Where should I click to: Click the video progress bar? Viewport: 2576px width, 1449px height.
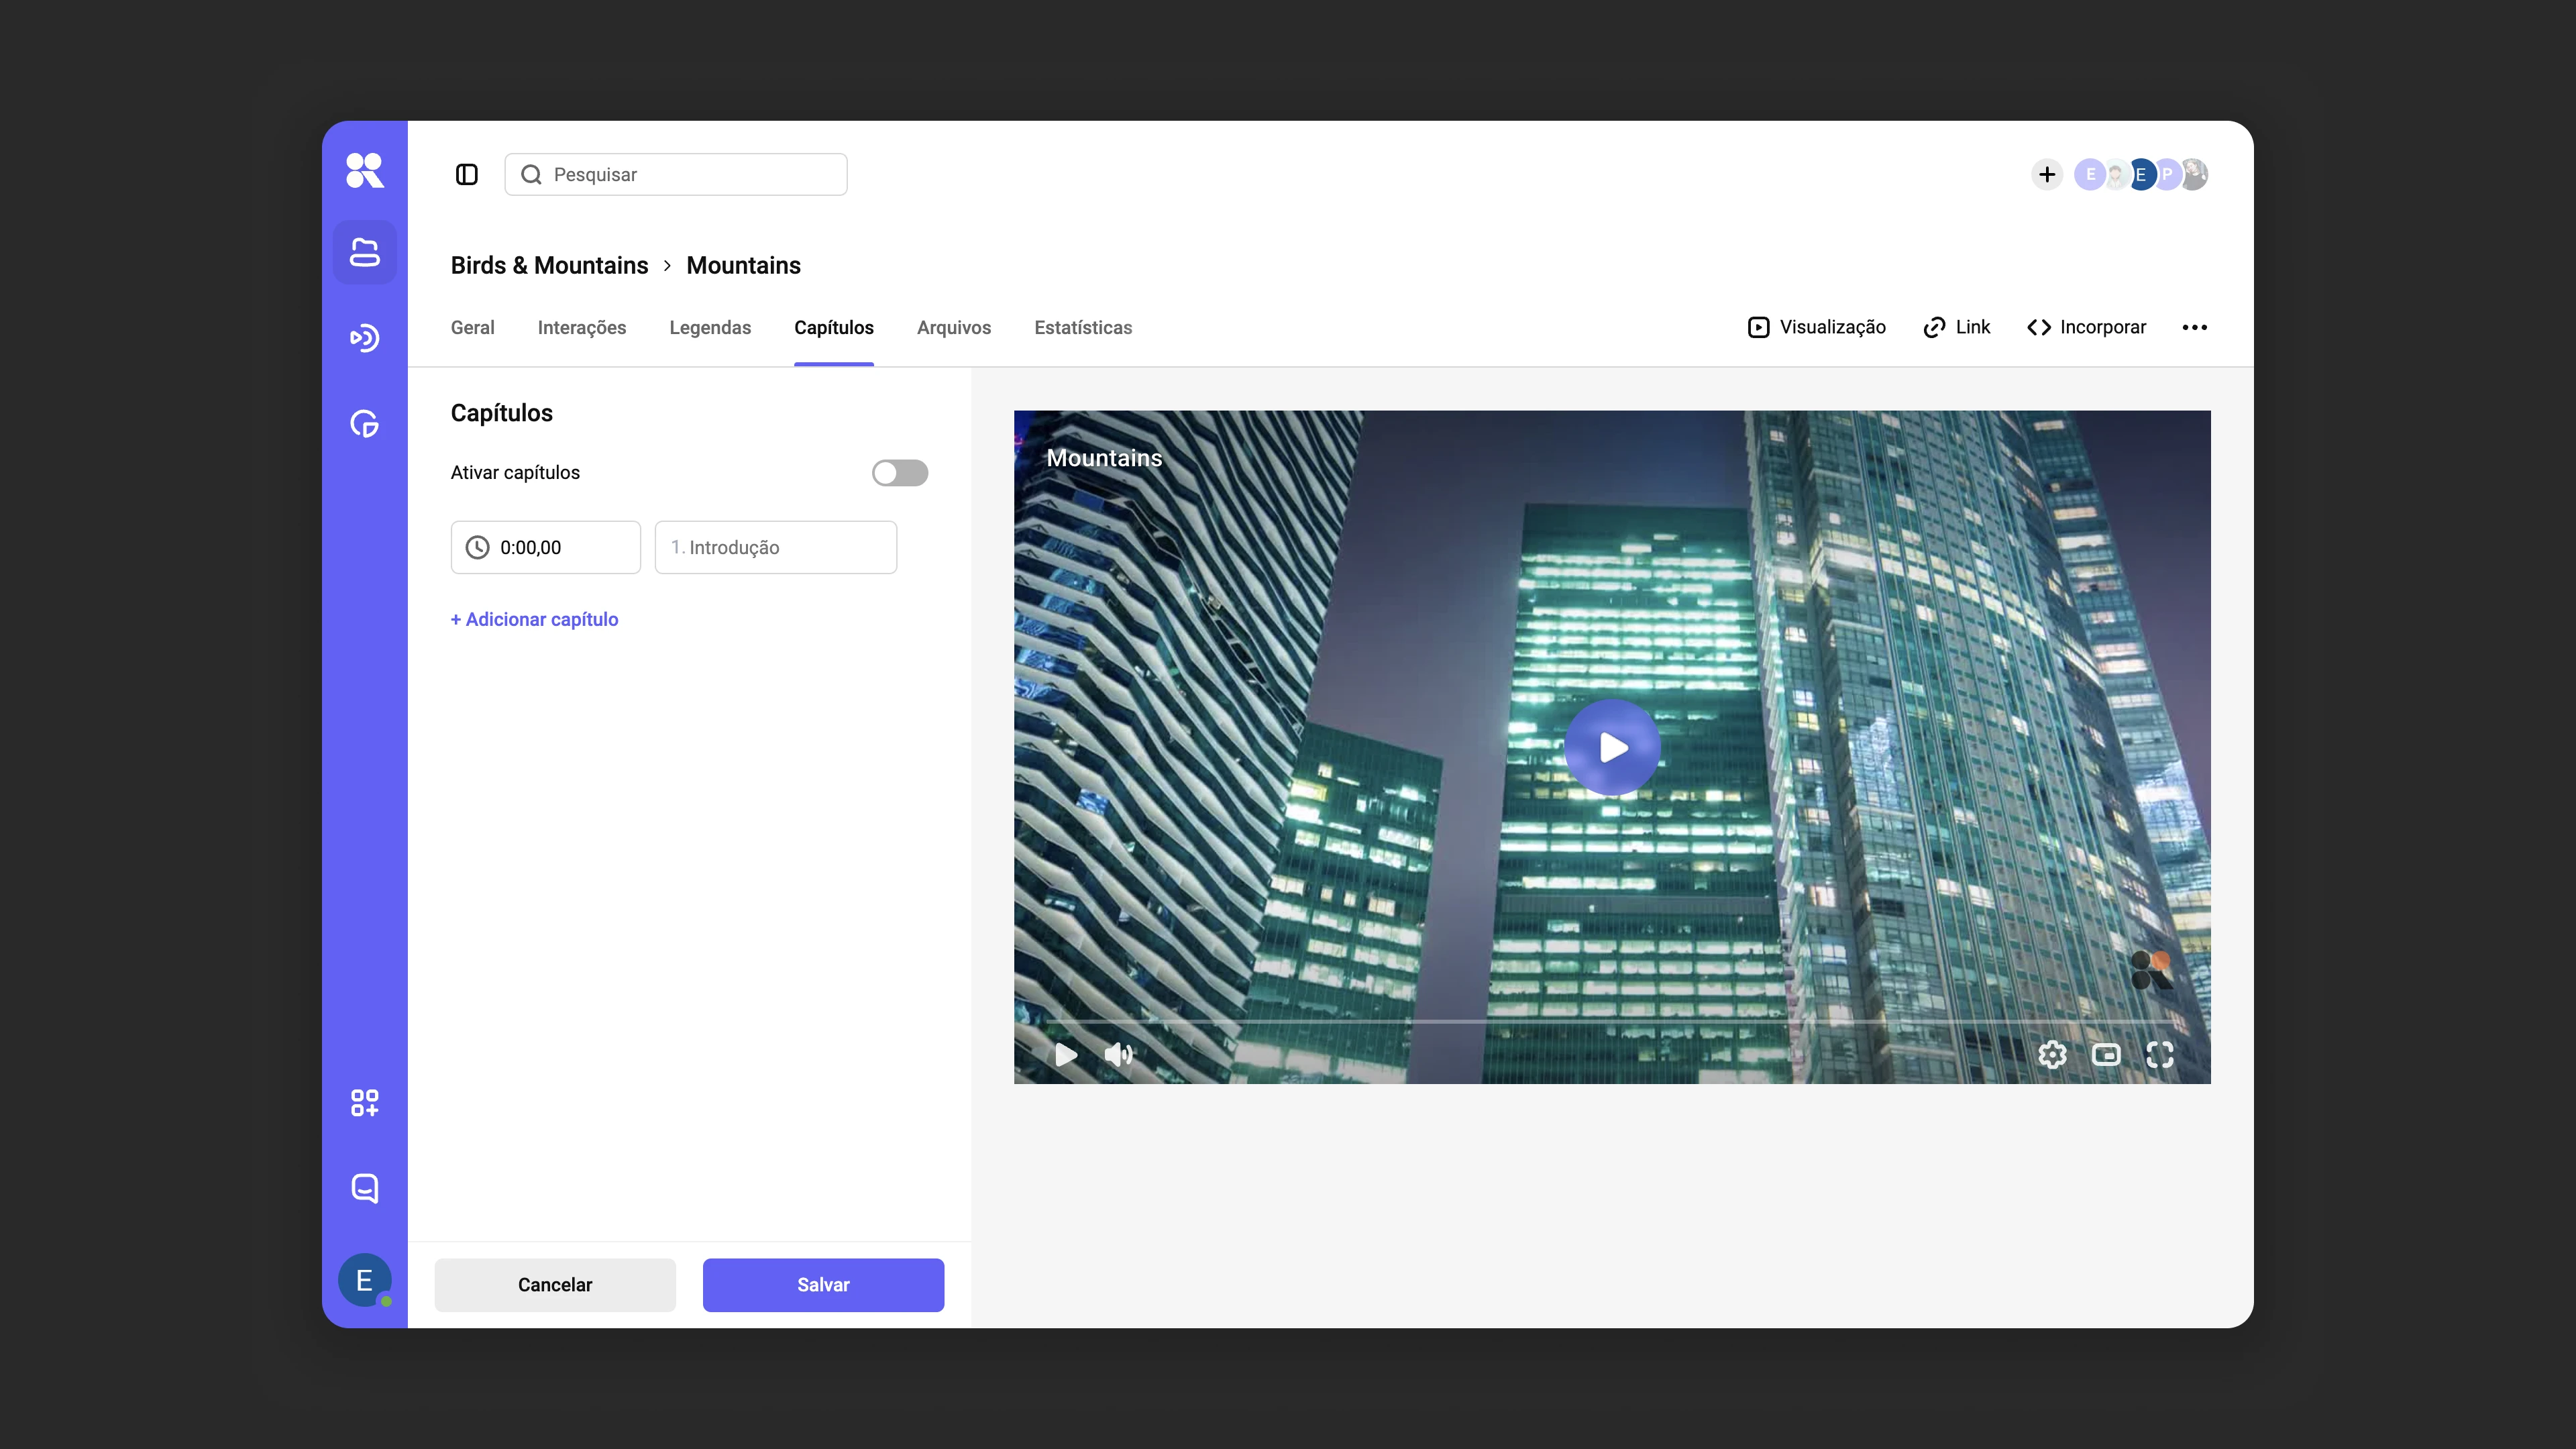tap(1612, 1022)
